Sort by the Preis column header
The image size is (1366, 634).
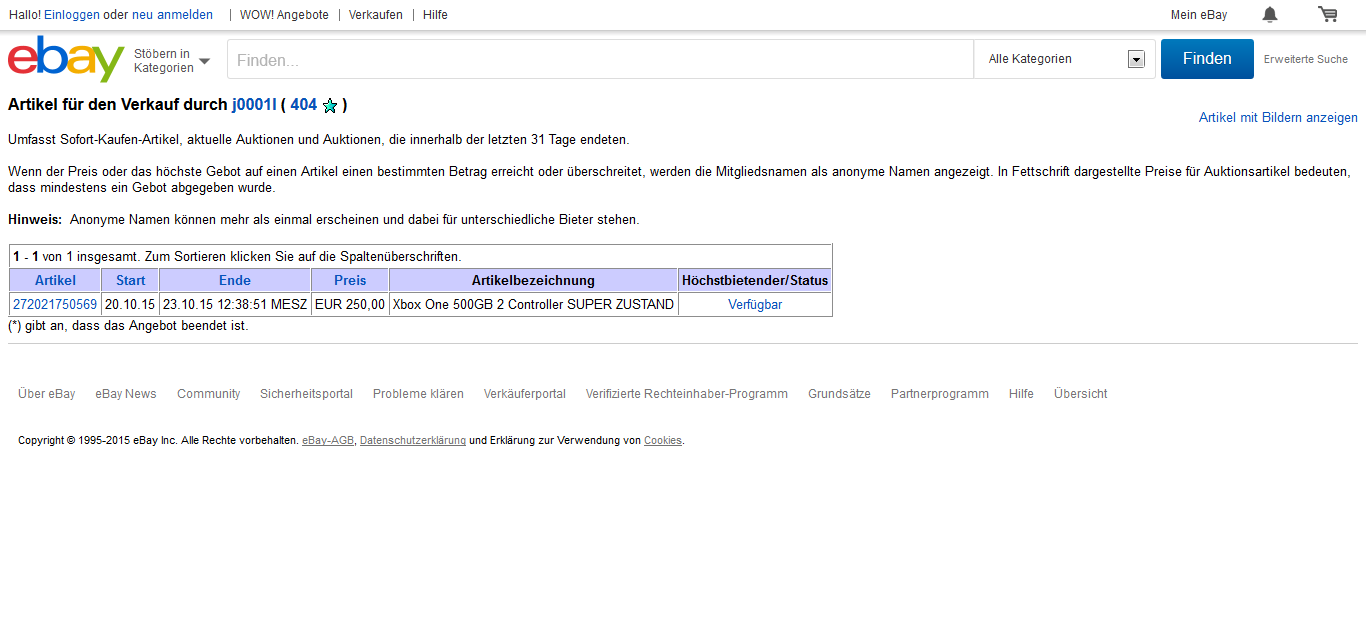pos(350,280)
